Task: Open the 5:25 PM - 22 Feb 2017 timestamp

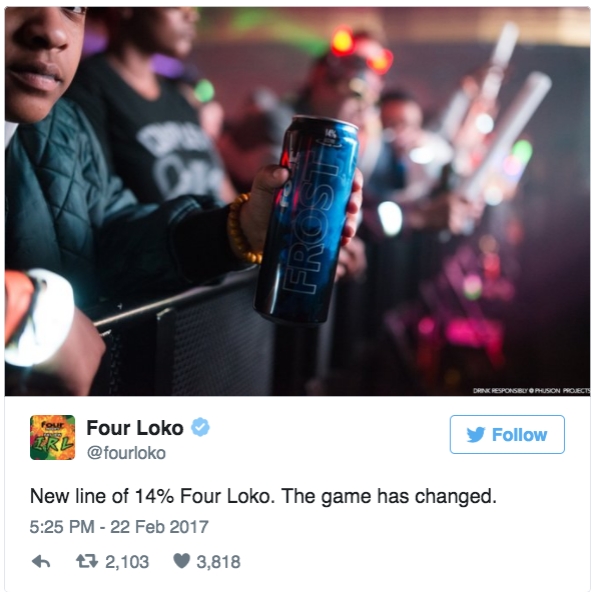Action: click(119, 527)
